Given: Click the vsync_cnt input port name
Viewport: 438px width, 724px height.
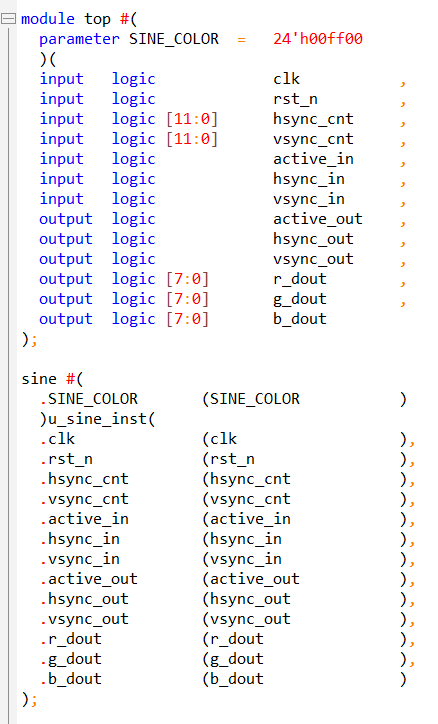Looking at the screenshot, I should tap(313, 139).
